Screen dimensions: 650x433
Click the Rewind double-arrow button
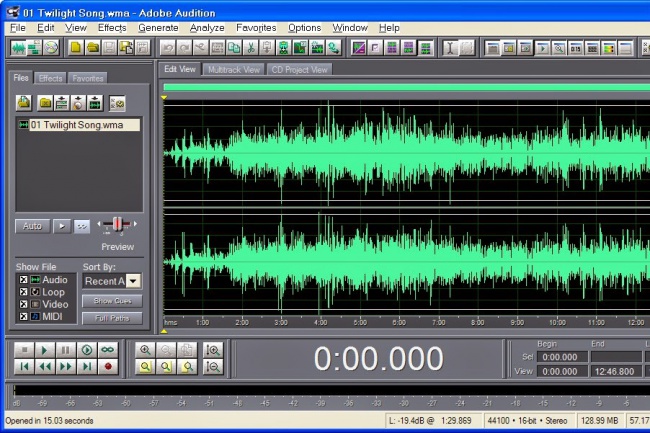tap(45, 367)
